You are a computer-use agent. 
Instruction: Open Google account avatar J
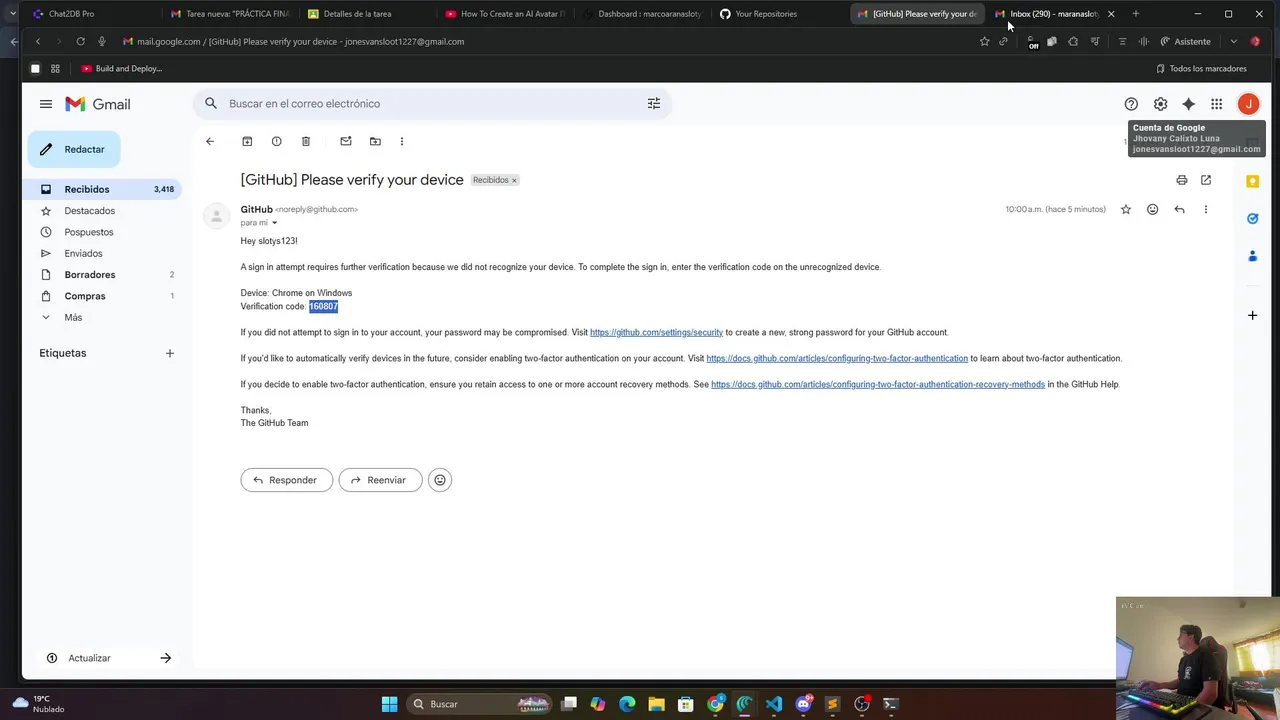[1248, 104]
